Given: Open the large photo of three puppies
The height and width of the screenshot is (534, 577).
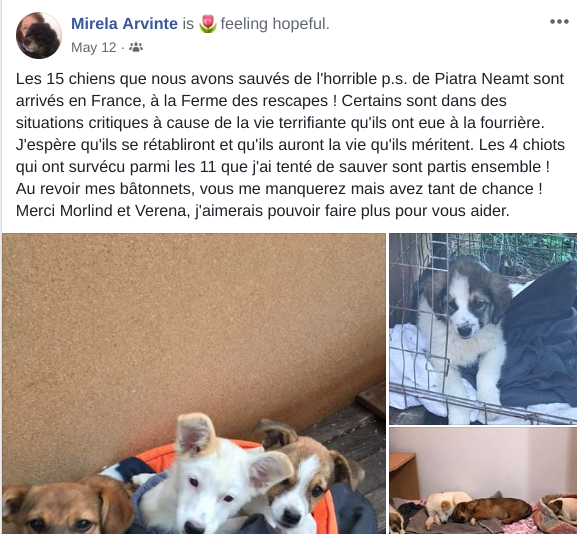Looking at the screenshot, I should click(194, 383).
